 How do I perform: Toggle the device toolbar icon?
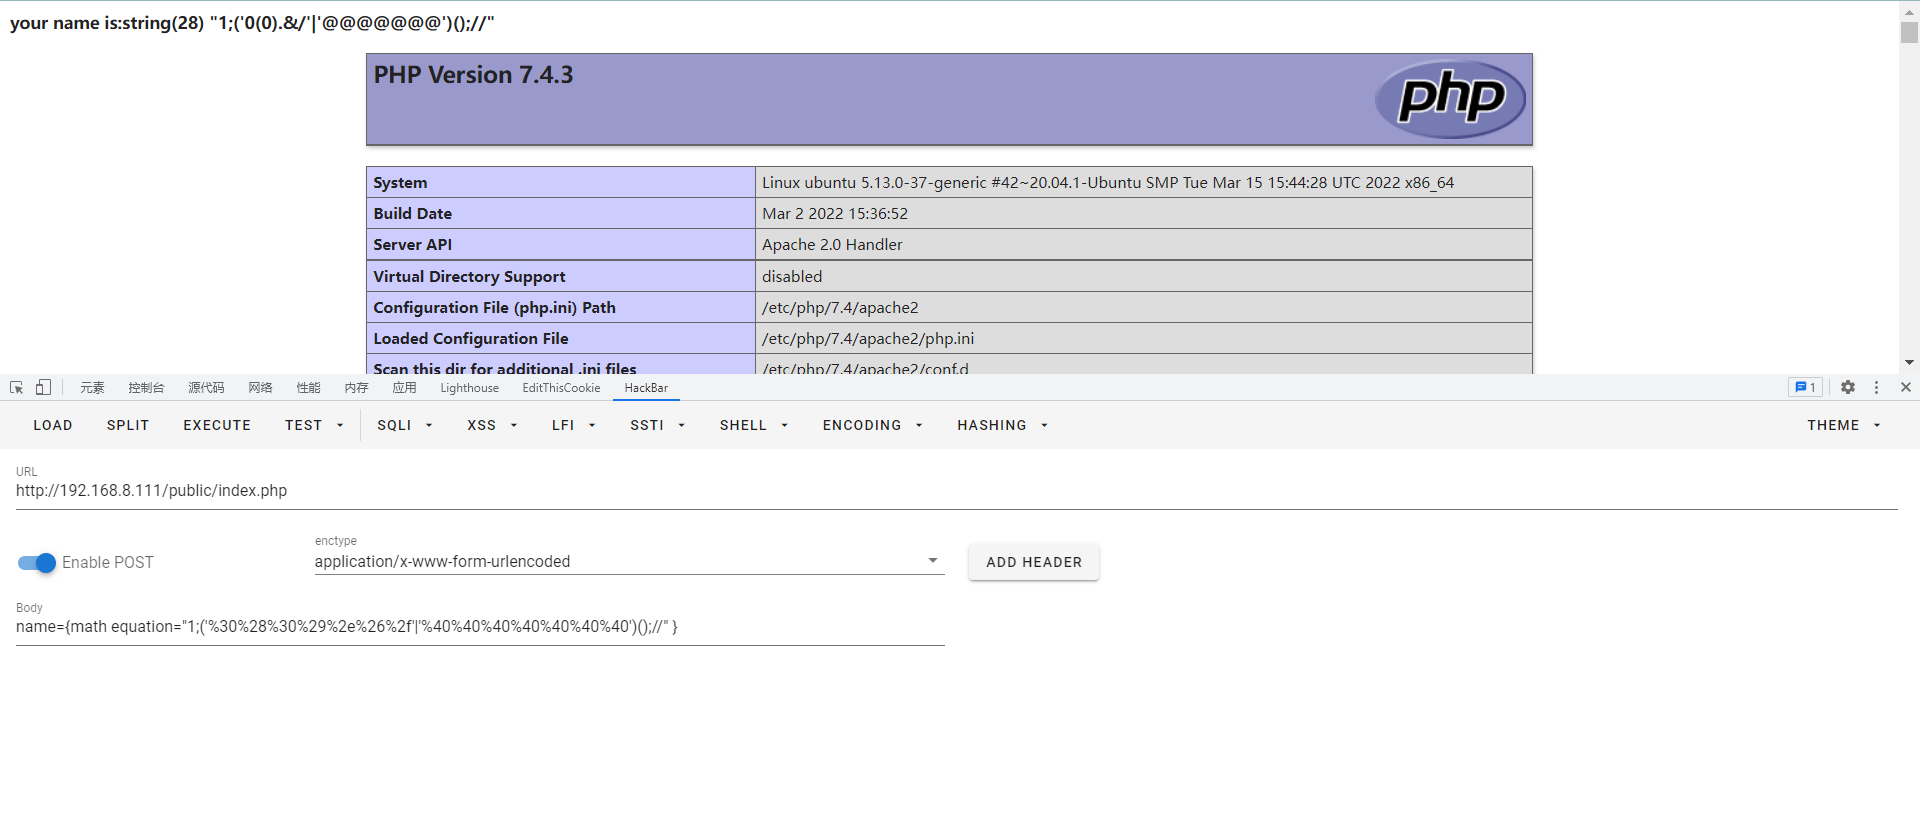pos(43,388)
